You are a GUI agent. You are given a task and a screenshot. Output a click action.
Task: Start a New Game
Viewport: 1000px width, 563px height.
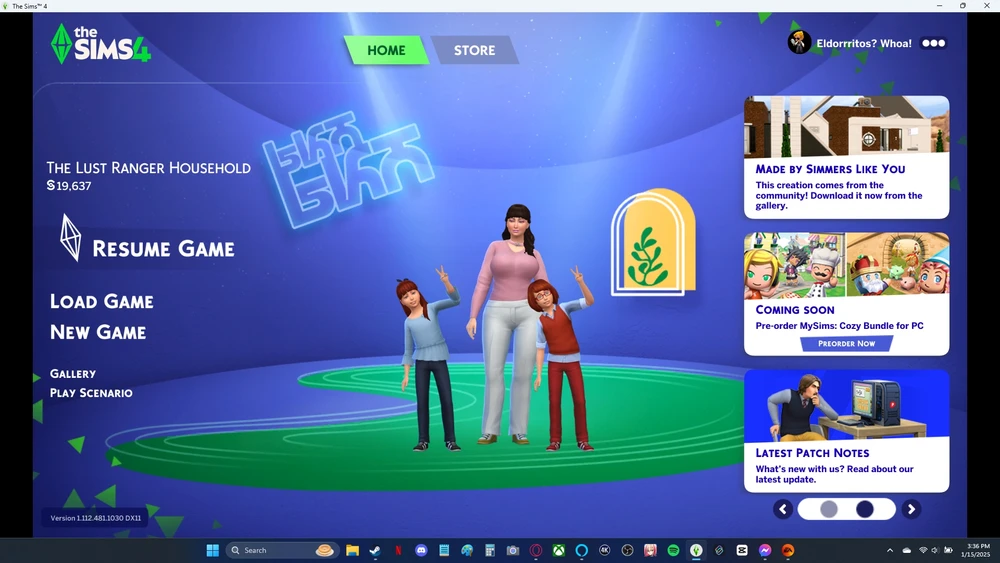click(98, 332)
